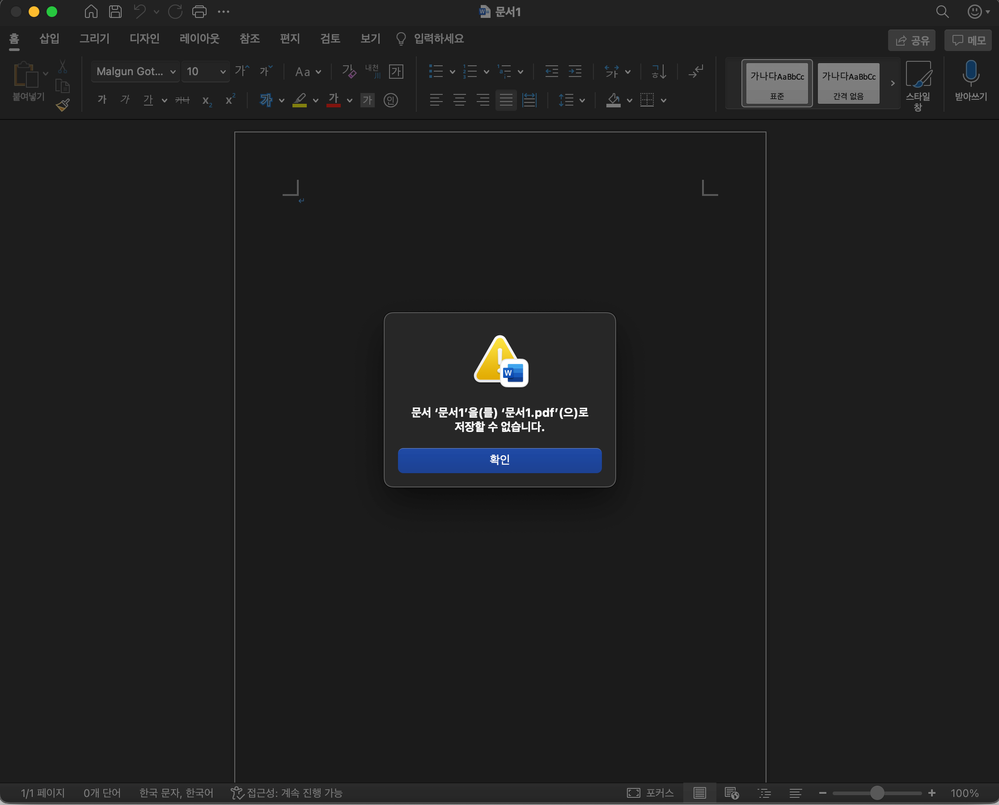Toggle justify alignment
999x805 pixels.
(506, 100)
